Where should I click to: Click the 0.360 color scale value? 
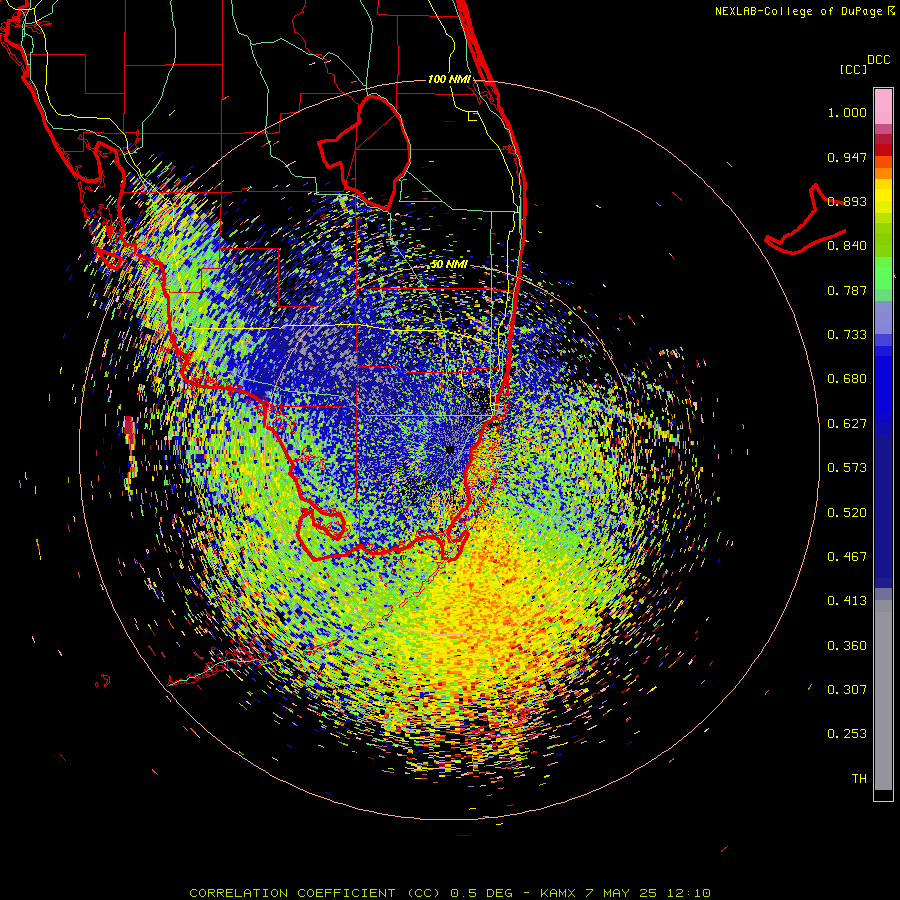pos(847,646)
